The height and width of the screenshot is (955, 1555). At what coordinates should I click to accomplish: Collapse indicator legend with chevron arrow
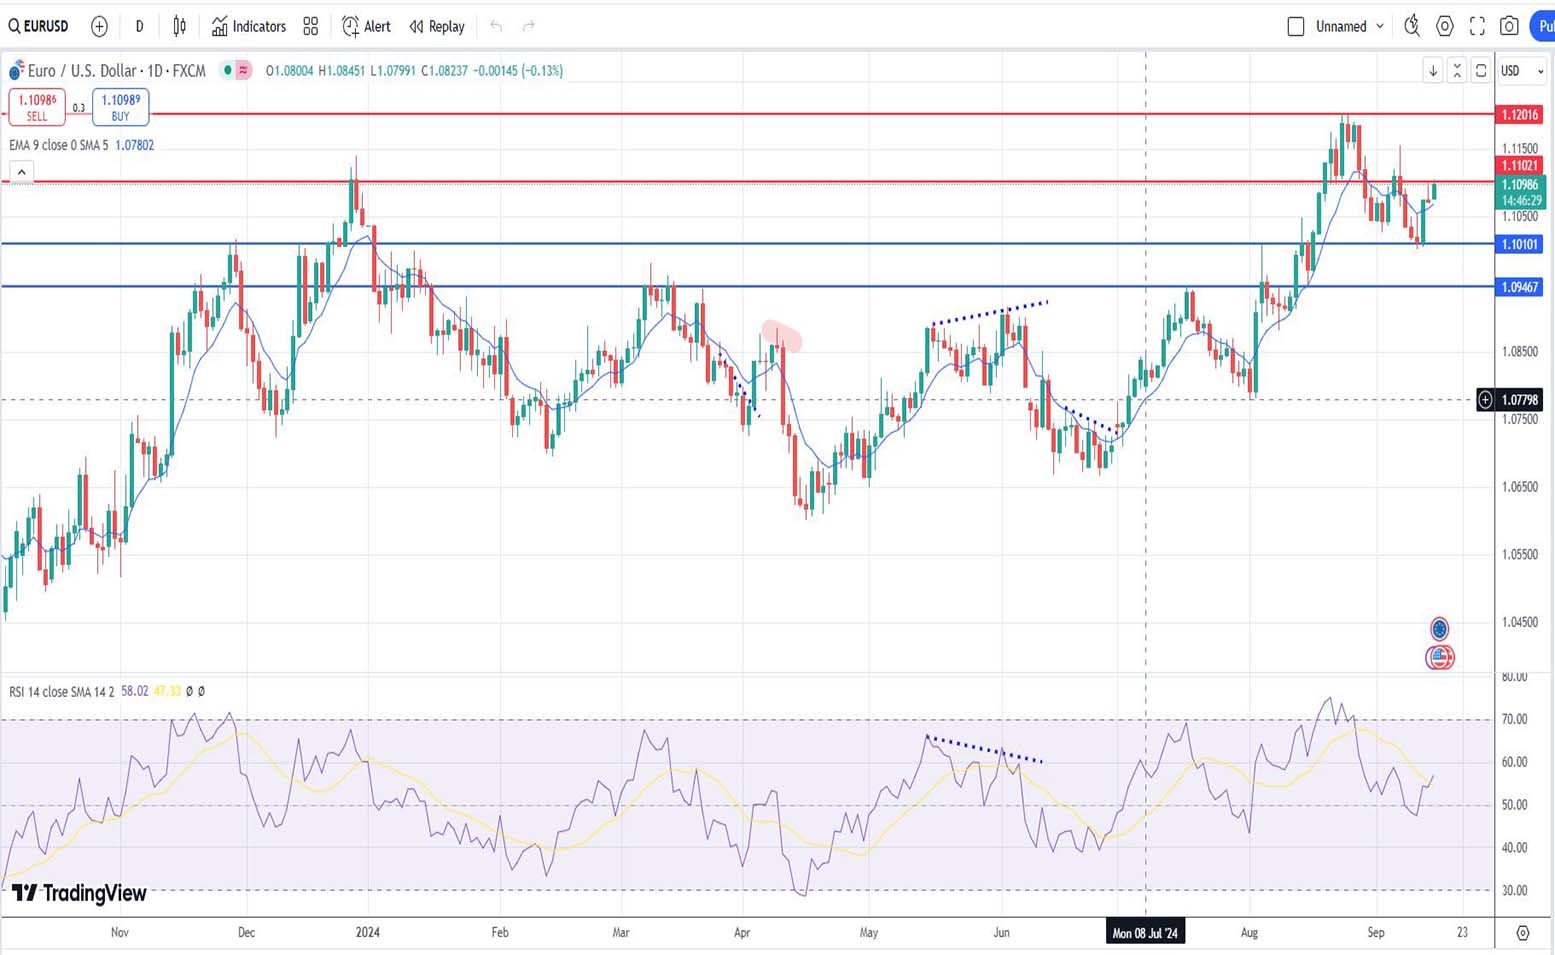point(21,172)
